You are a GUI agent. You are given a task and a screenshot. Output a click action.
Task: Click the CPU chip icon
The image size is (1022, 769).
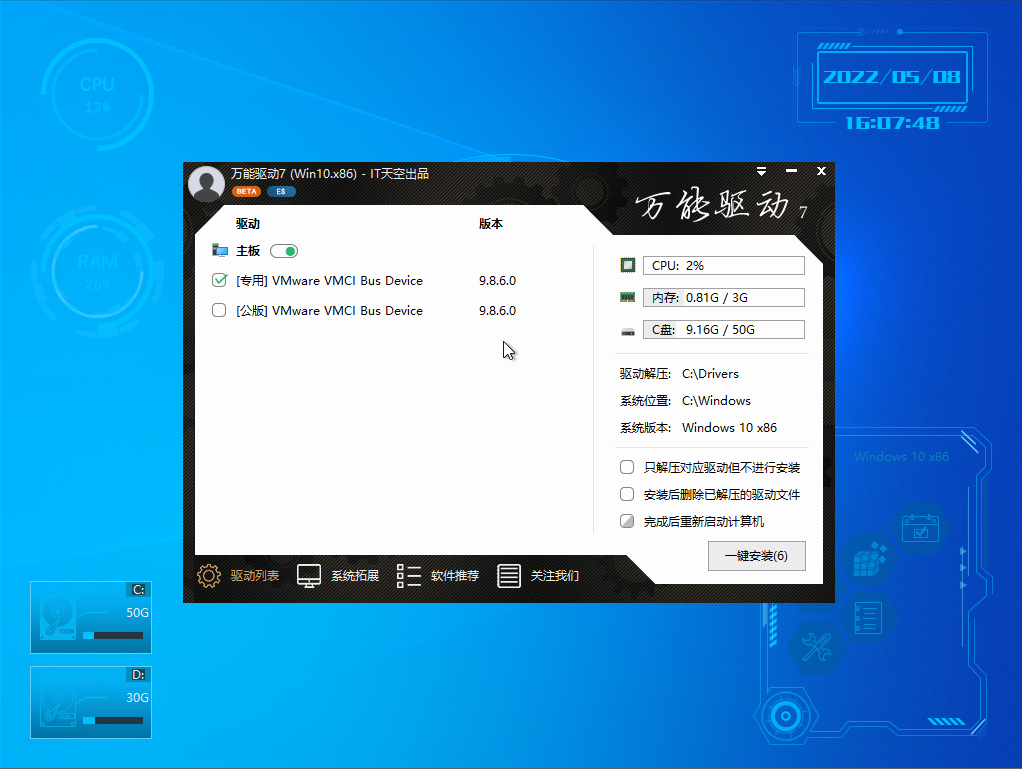tap(628, 266)
